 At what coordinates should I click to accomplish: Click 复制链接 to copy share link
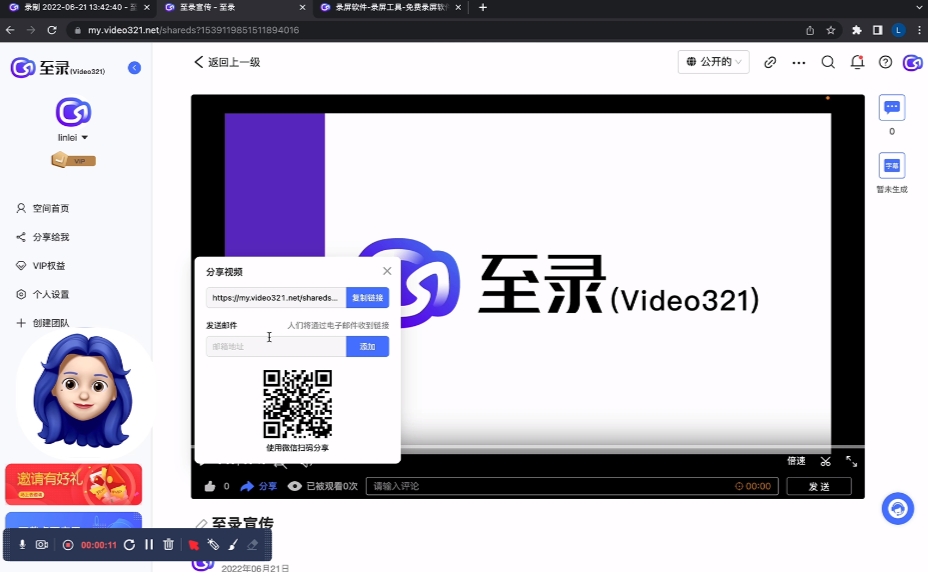368,298
